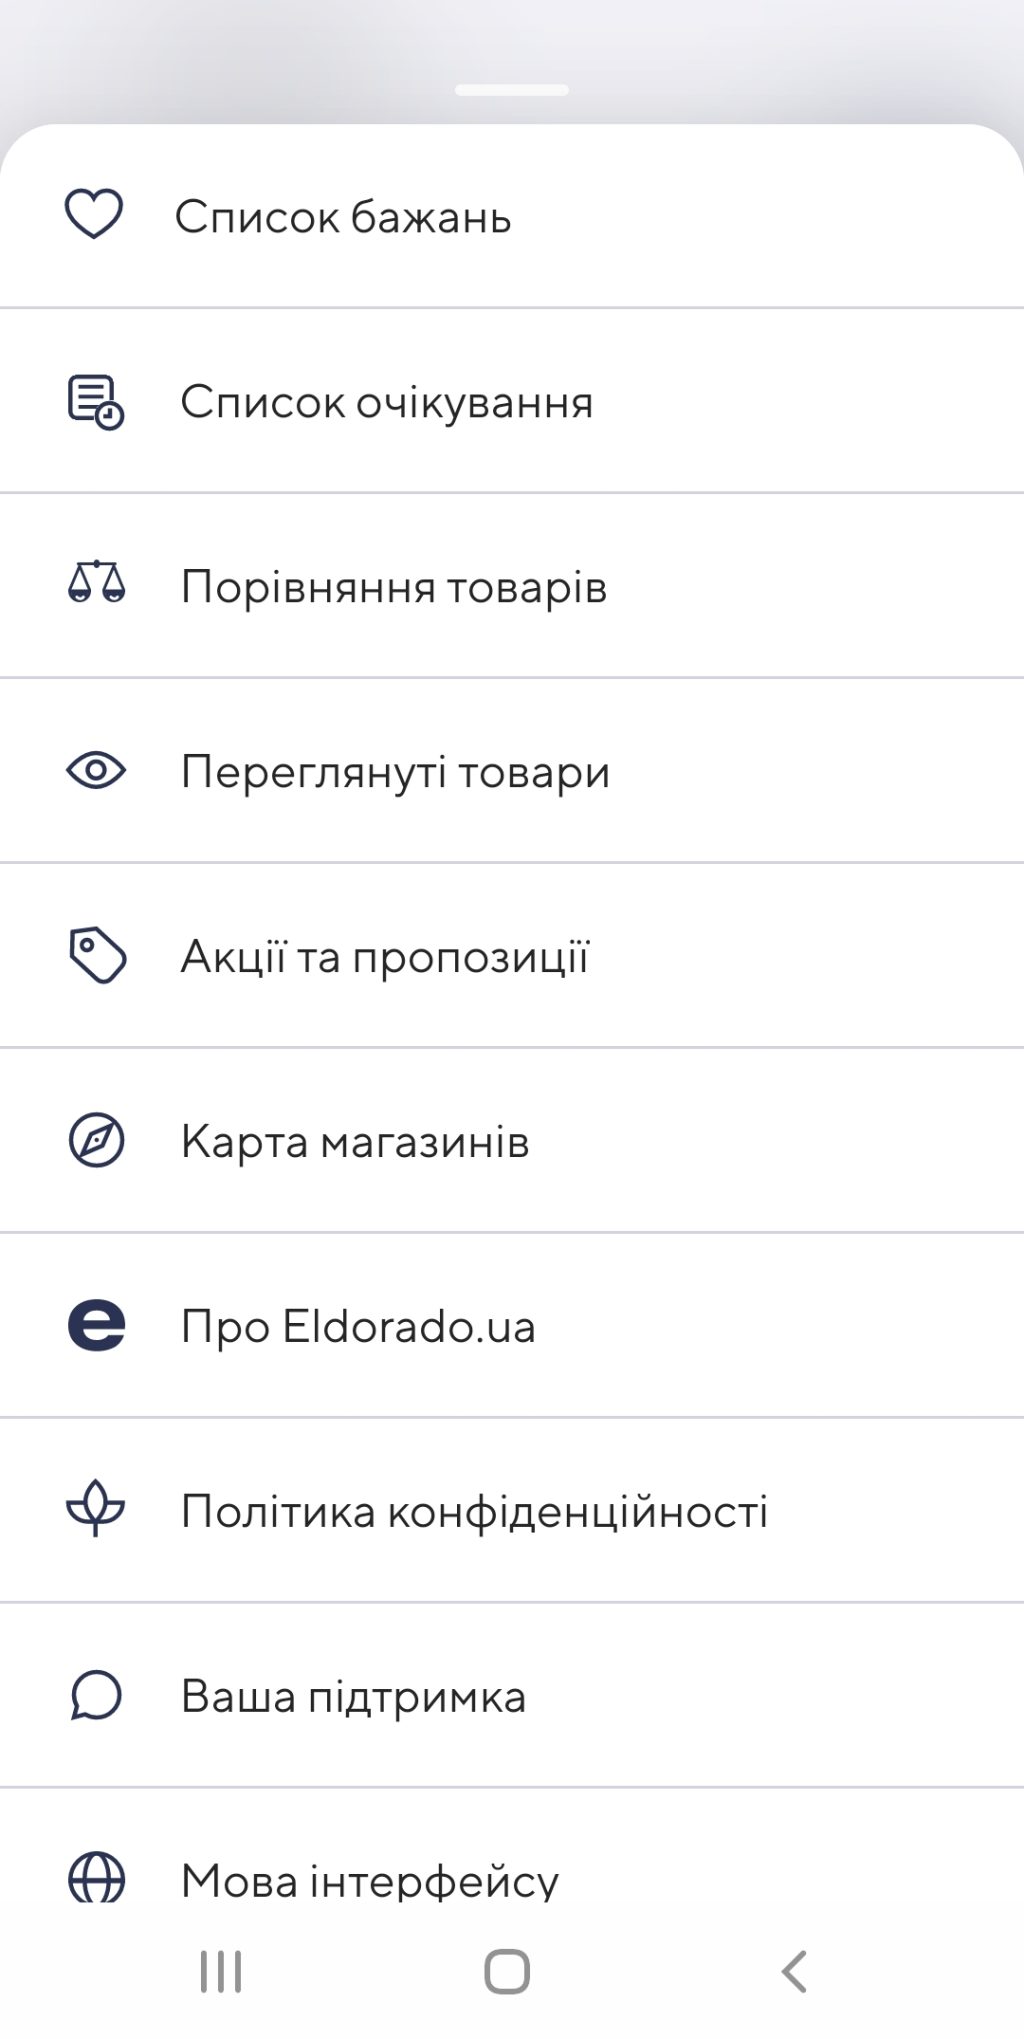Tap the chat bubble support icon

tap(96, 1696)
